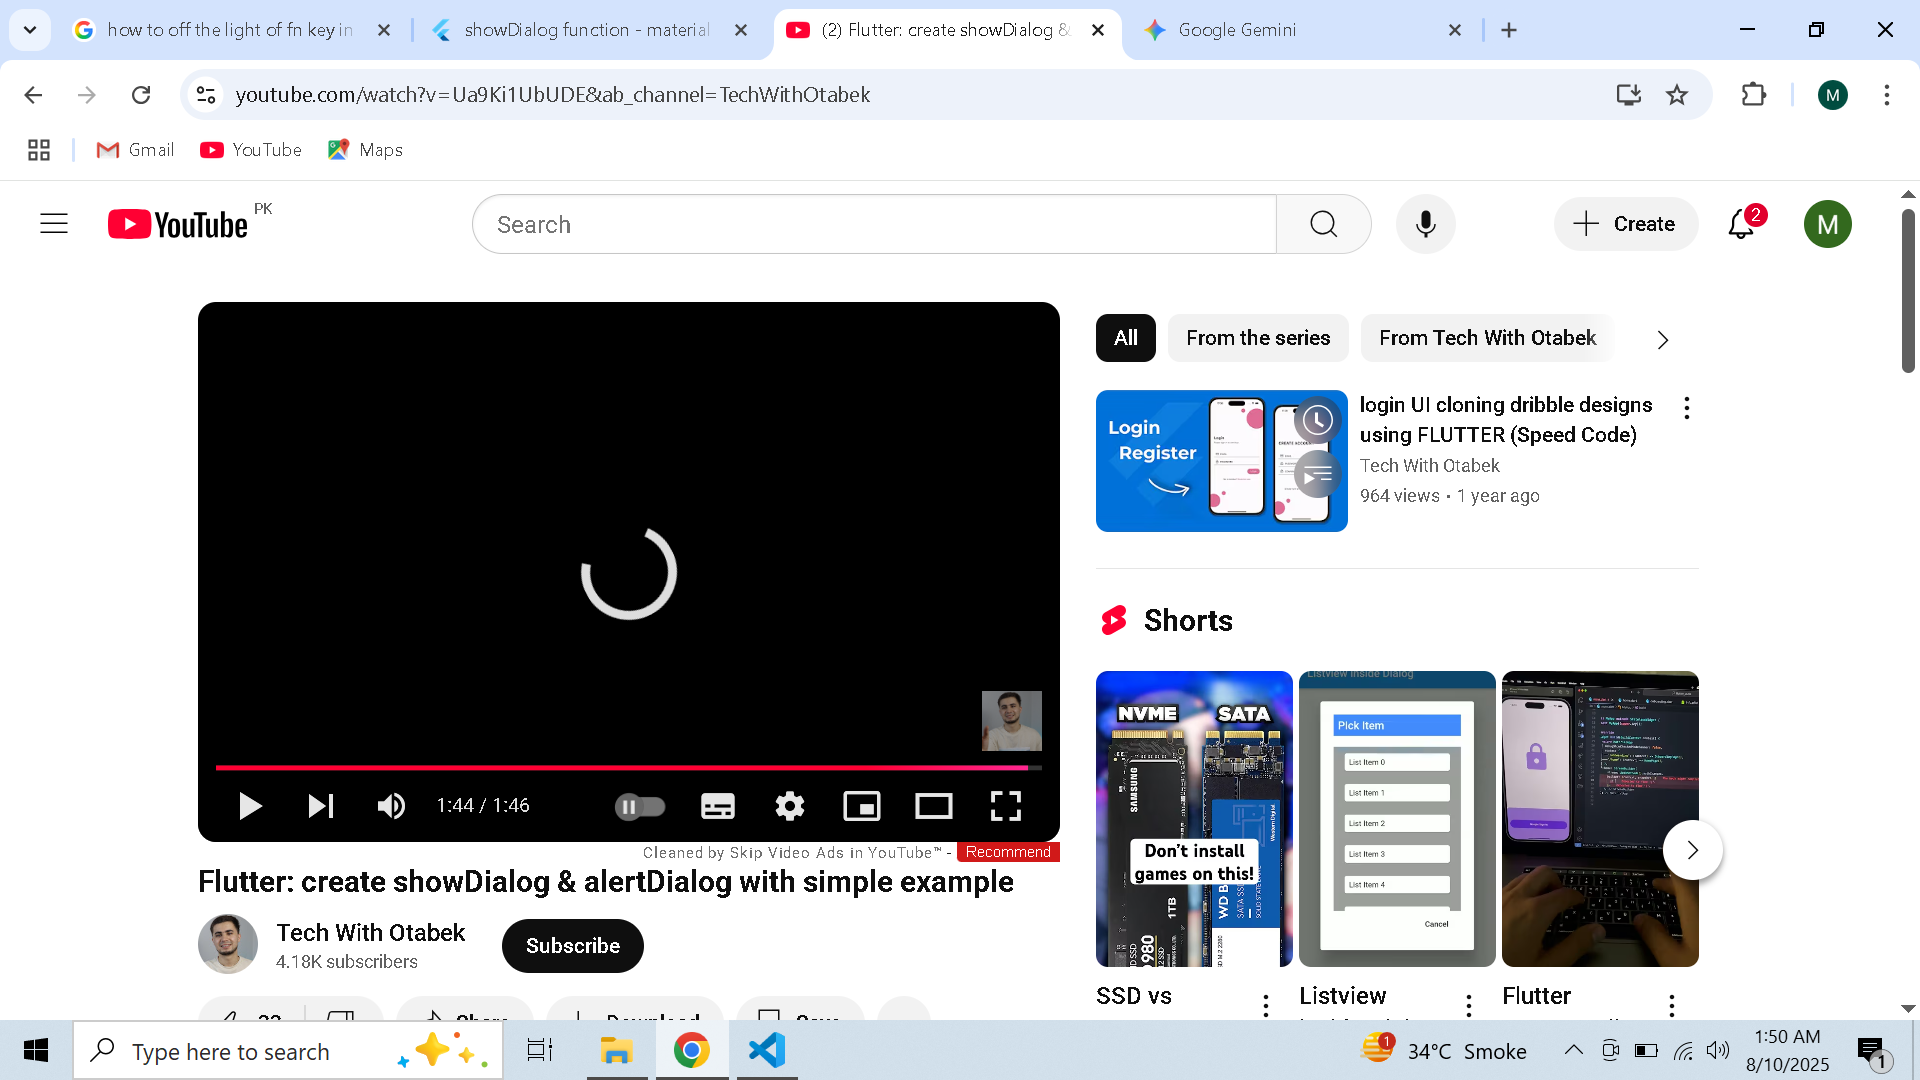Click the address bar URL
The image size is (1920, 1080).
tap(553, 95)
